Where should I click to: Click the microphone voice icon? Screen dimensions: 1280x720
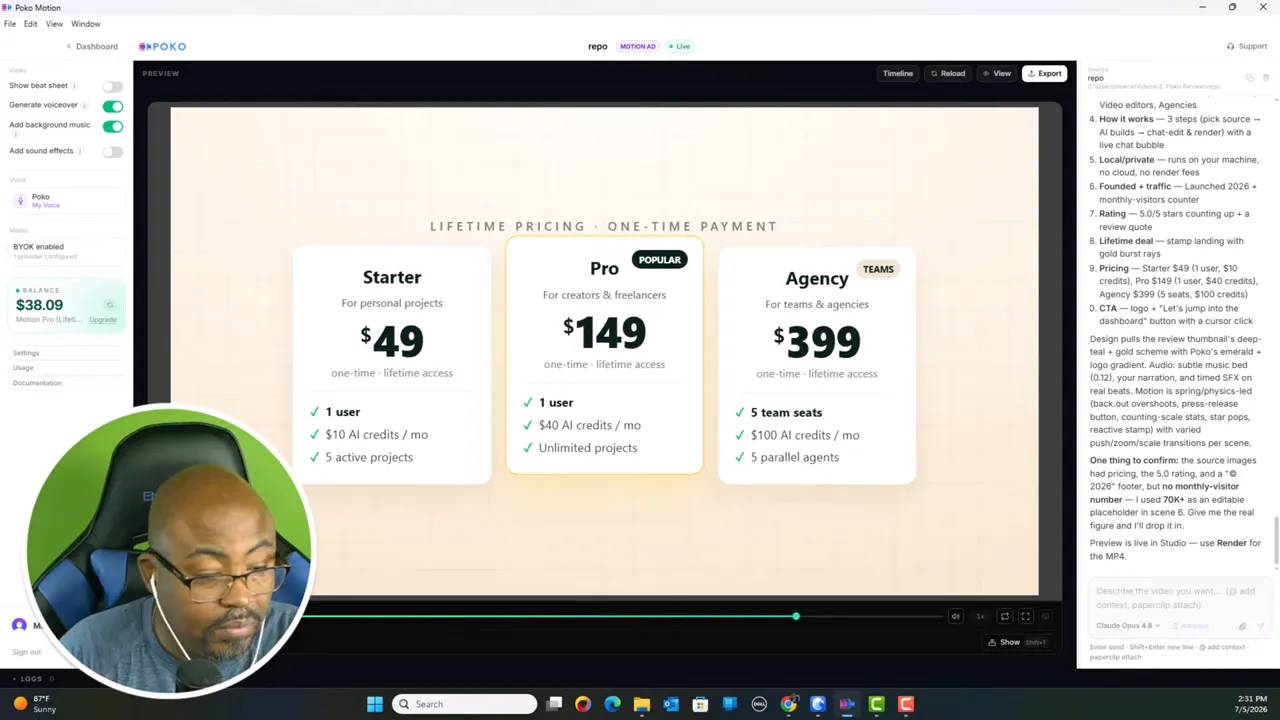[21, 201]
